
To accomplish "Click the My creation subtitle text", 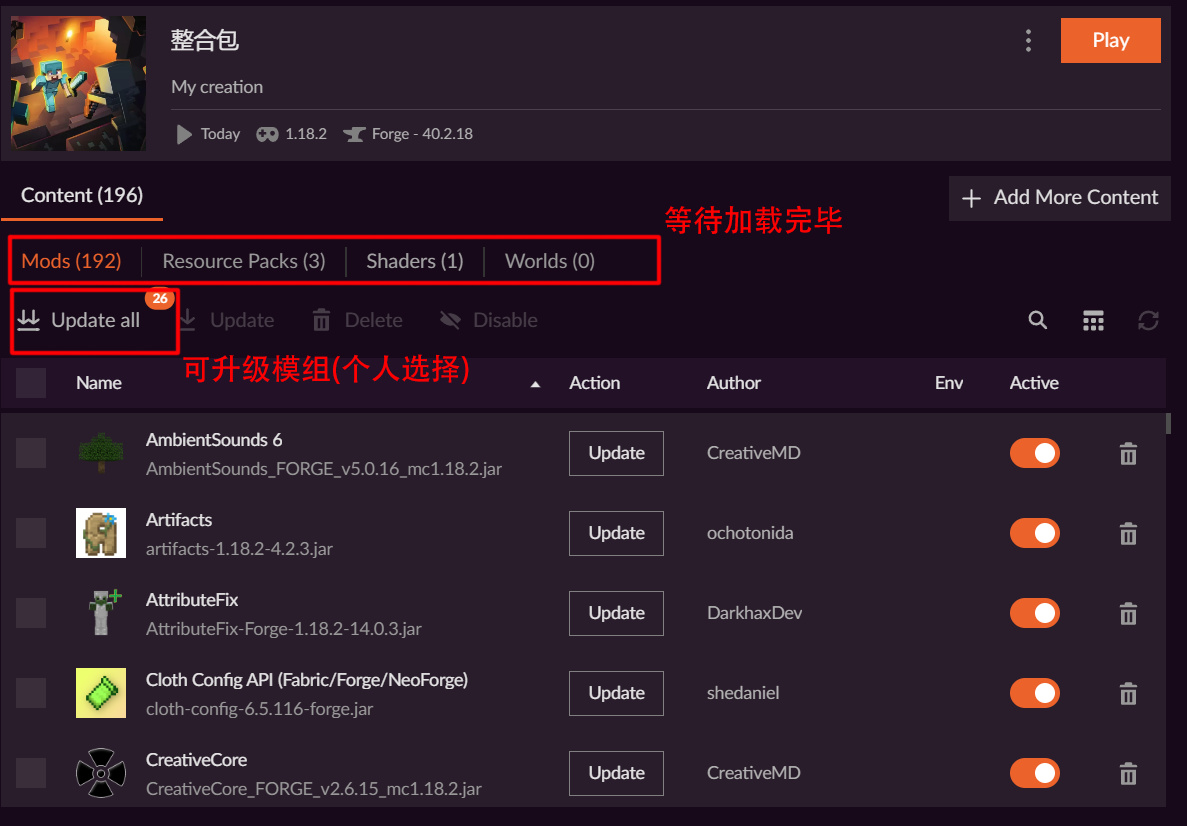I will (x=217, y=87).
